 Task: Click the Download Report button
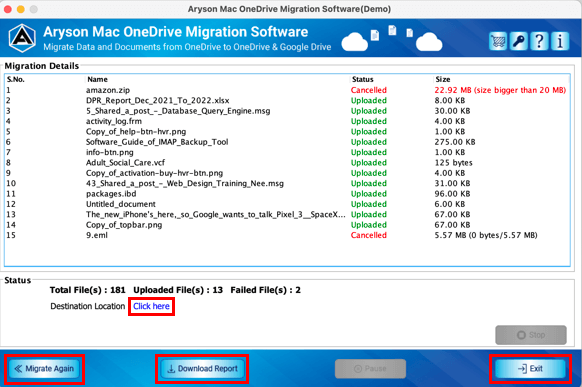pos(202,369)
